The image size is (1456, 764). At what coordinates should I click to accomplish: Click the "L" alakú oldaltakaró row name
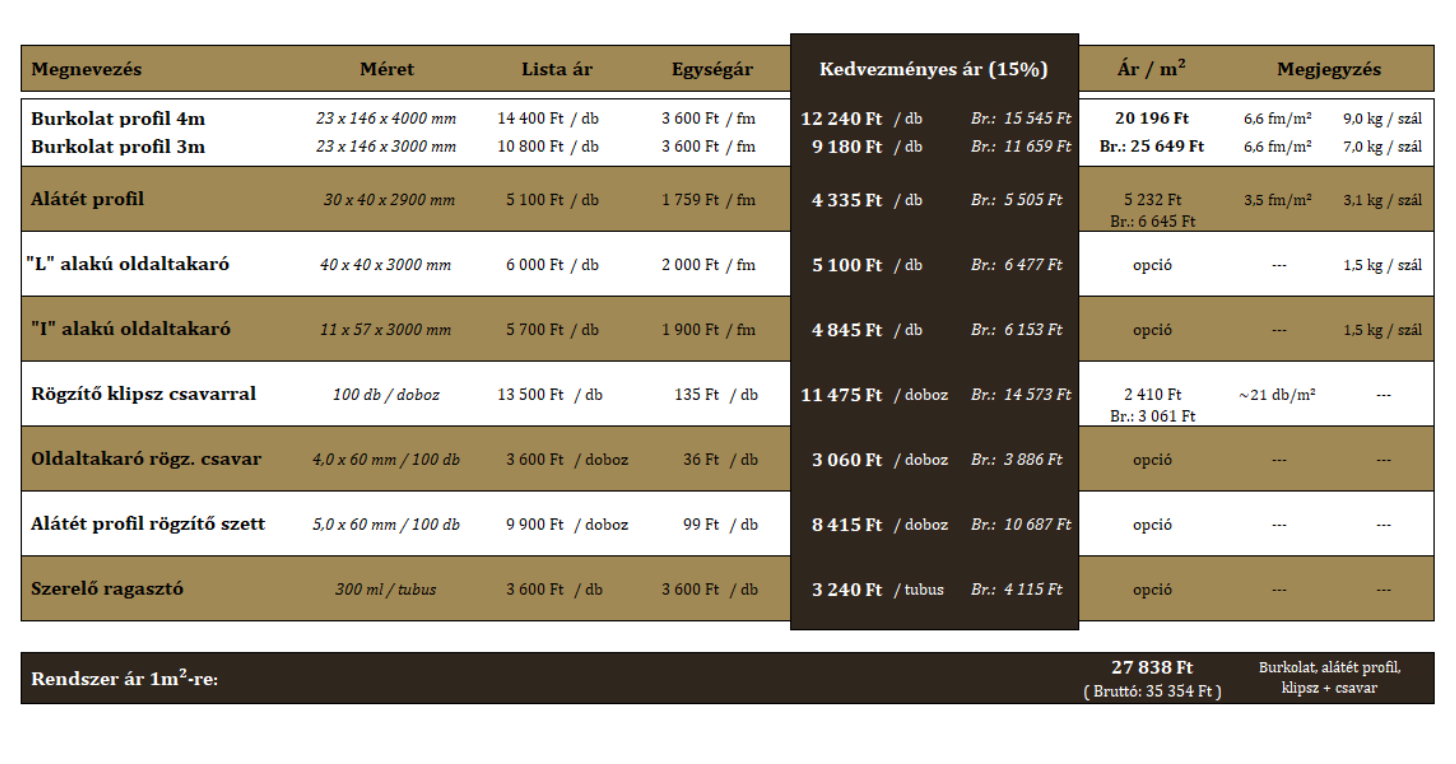(x=128, y=264)
